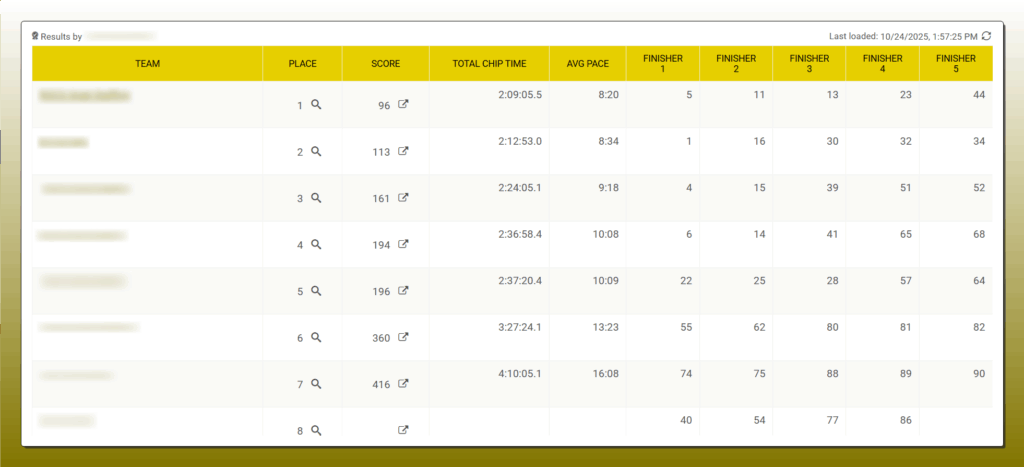The width and height of the screenshot is (1024, 467).
Task: Select the first-place team name
Action: tap(85, 96)
